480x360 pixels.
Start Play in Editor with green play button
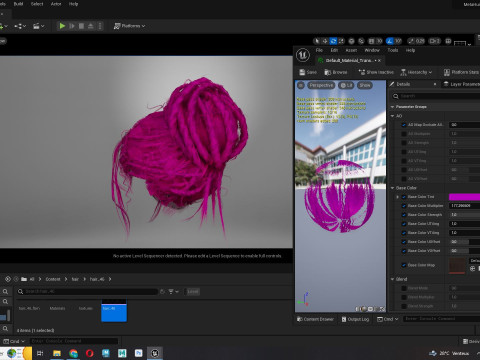tap(62, 26)
